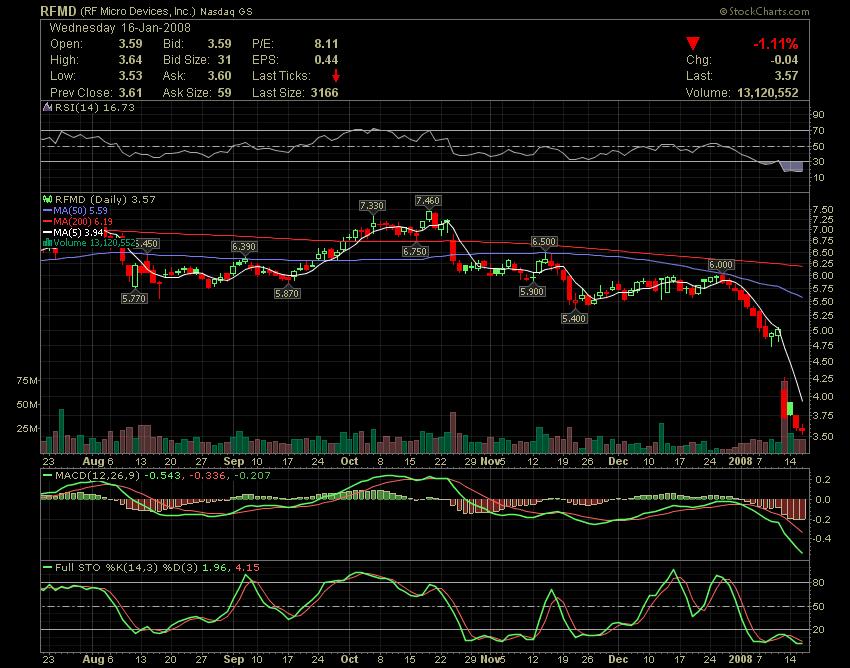850x668 pixels.
Task: Click the 90 level on RSI axis
Action: pyautogui.click(x=819, y=114)
